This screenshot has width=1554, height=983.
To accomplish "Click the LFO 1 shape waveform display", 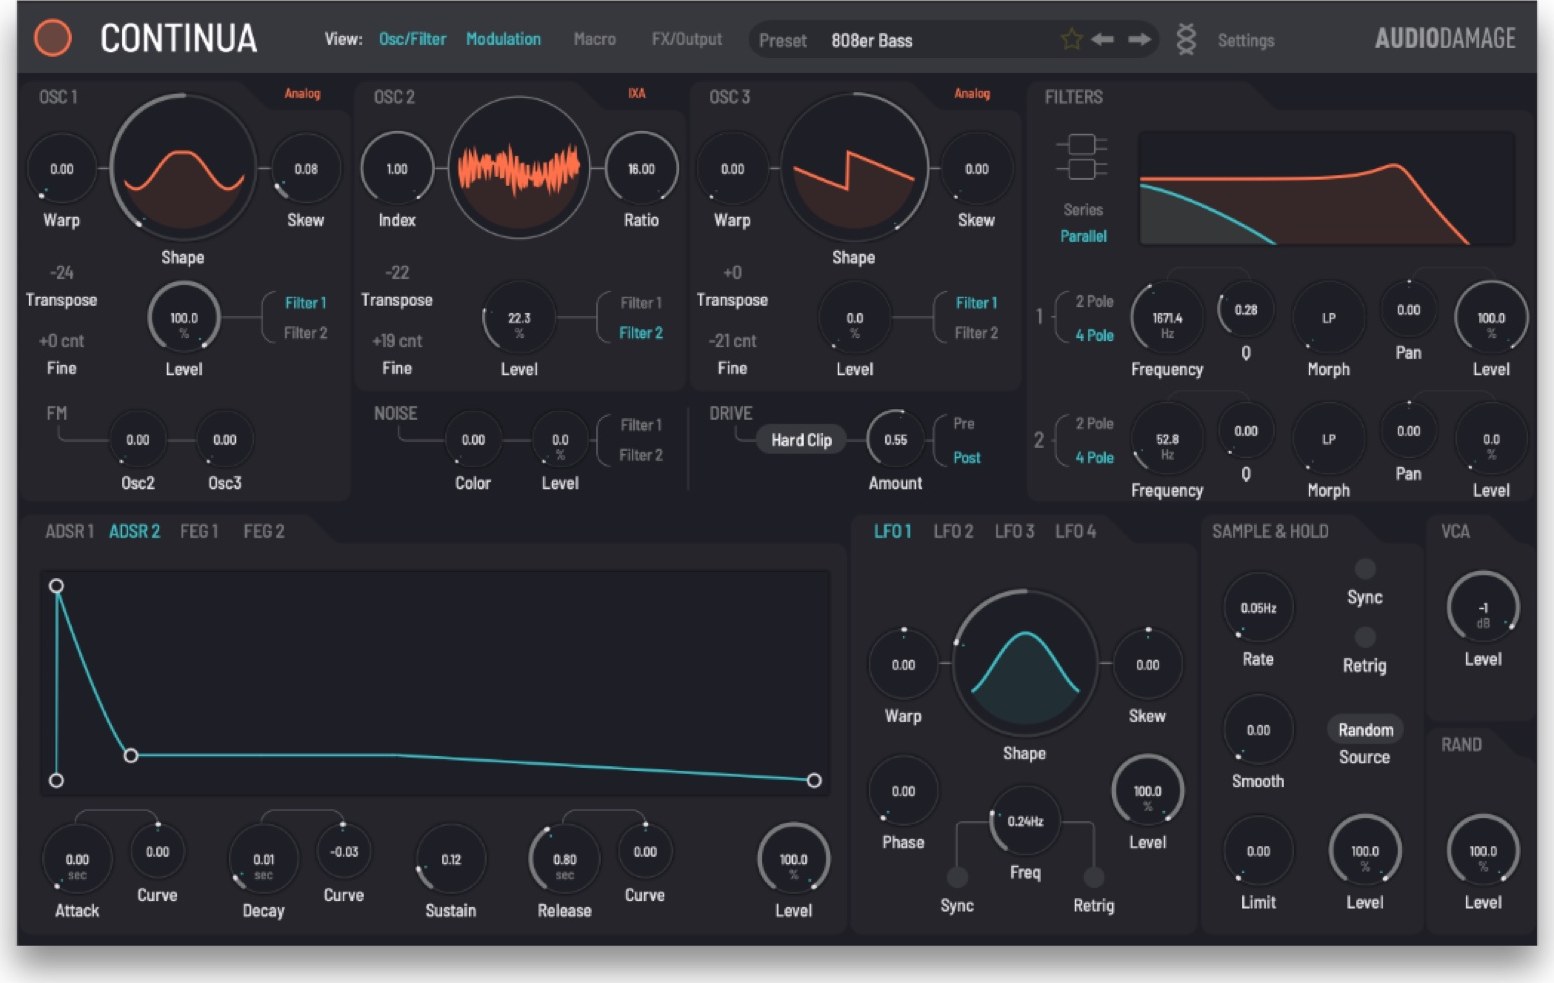I will 1025,664.
